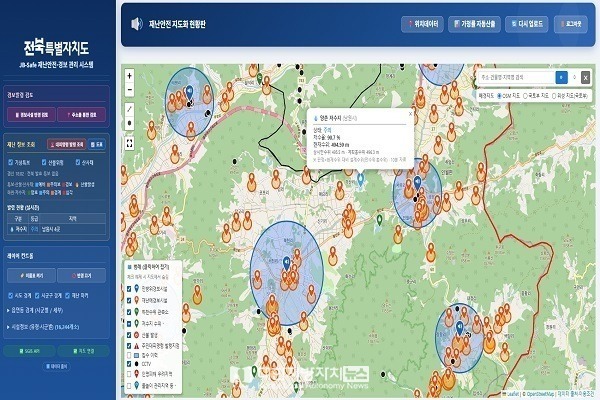
Task: Toggle the 시군구 경계 checkbox
Action: tap(37, 295)
